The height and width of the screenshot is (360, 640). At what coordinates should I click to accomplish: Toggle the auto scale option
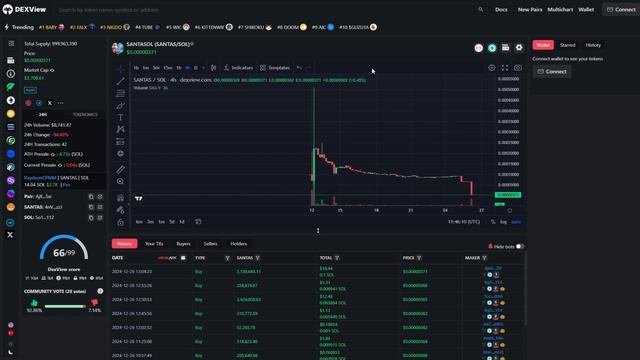coord(516,222)
